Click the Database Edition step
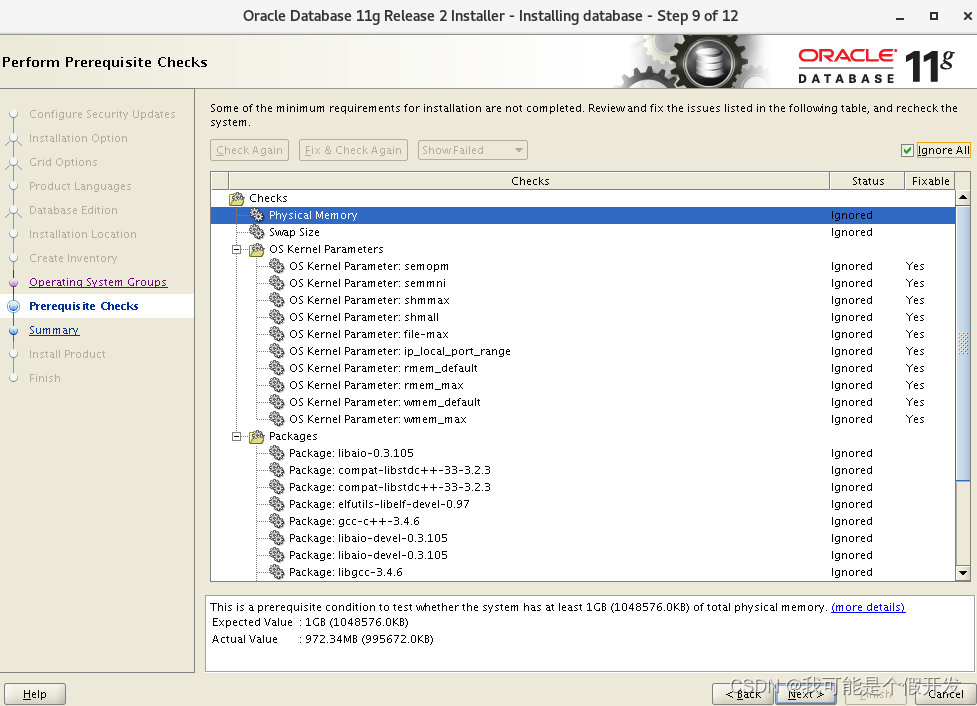 [73, 210]
